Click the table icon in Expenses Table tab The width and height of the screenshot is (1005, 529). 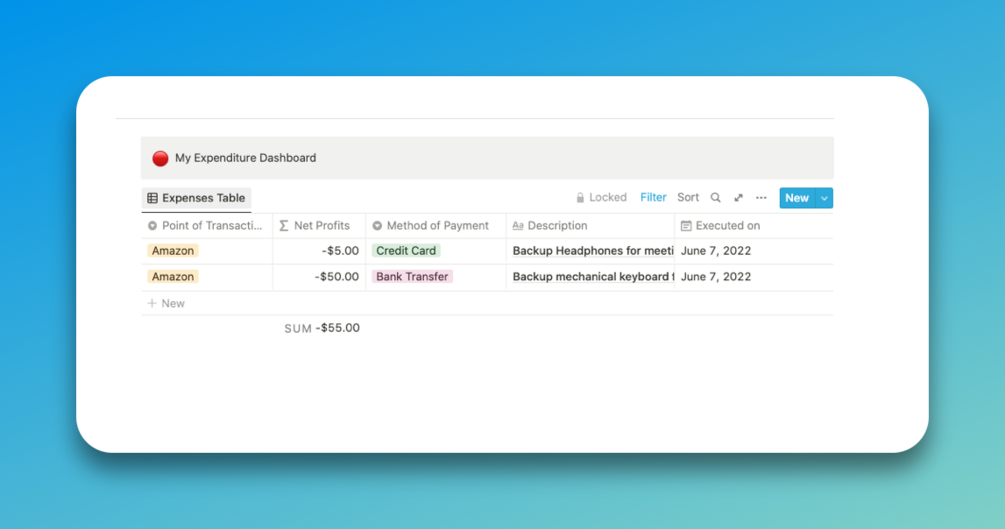153,198
